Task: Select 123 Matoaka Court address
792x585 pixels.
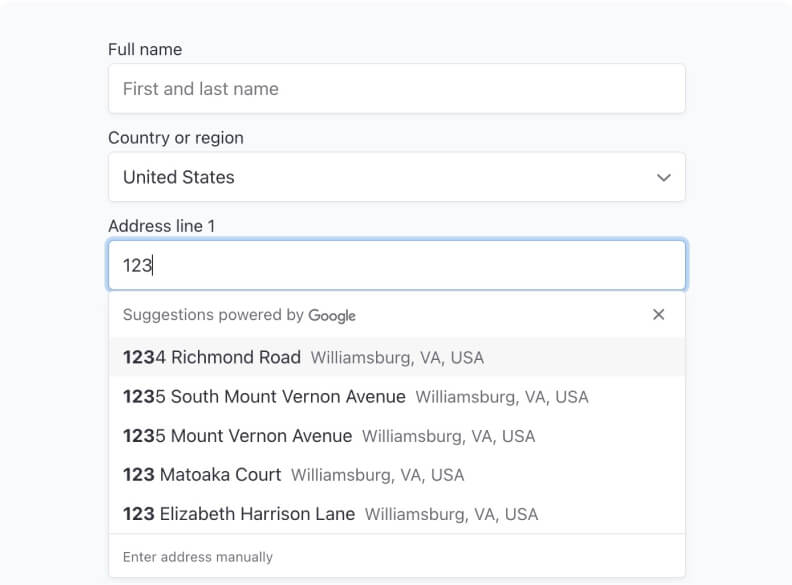Action: (202, 475)
